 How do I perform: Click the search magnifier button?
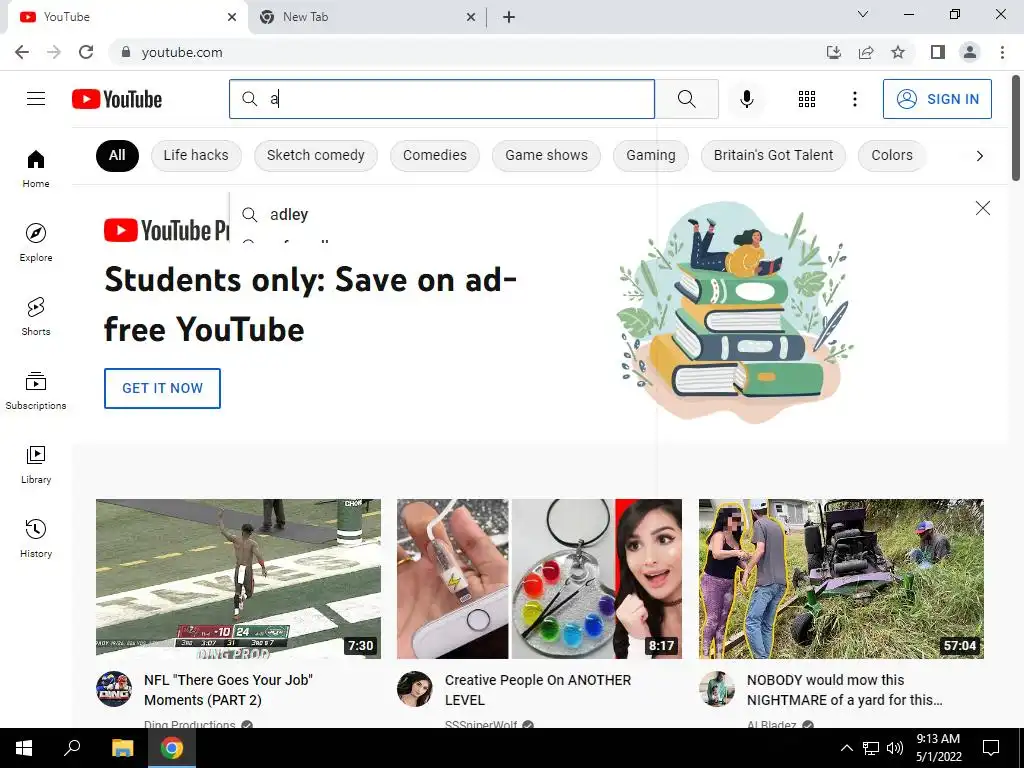coord(686,99)
